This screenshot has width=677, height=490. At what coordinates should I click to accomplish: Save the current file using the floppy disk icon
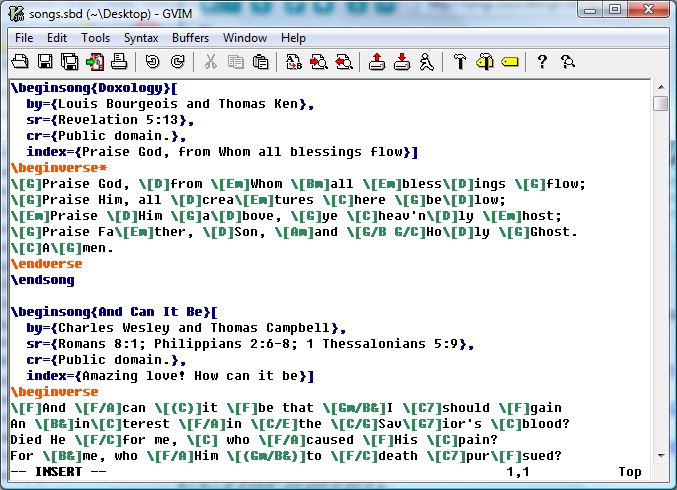click(47, 62)
